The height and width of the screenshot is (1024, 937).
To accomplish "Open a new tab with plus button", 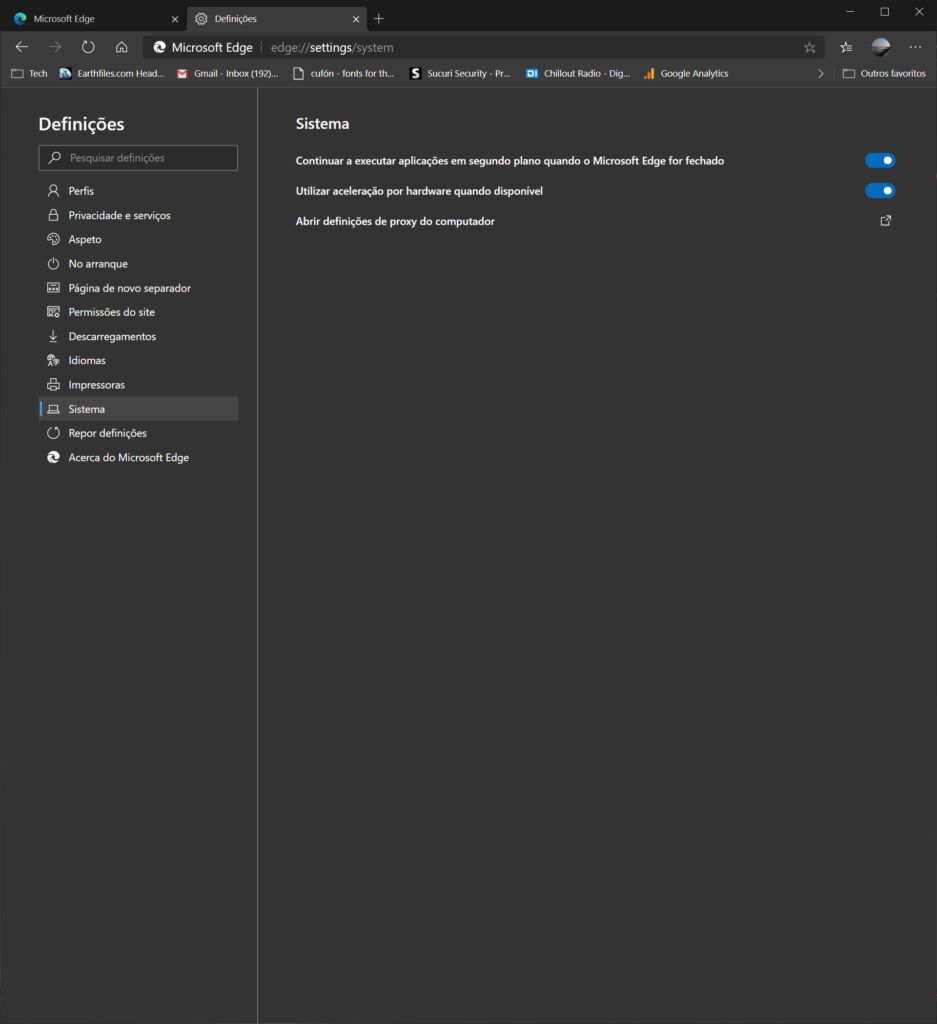I will pyautogui.click(x=379, y=19).
